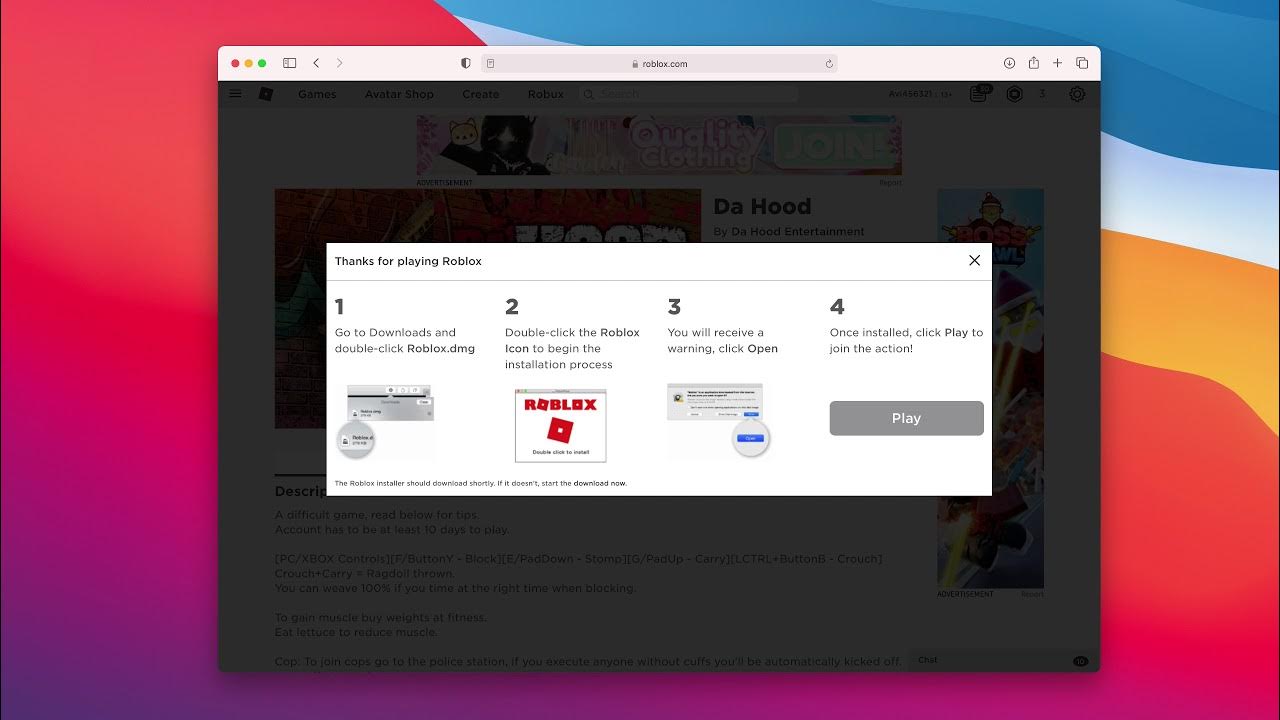The image size is (1280, 720).
Task: Click the Roblox icon installer illustration
Action: coord(560,425)
